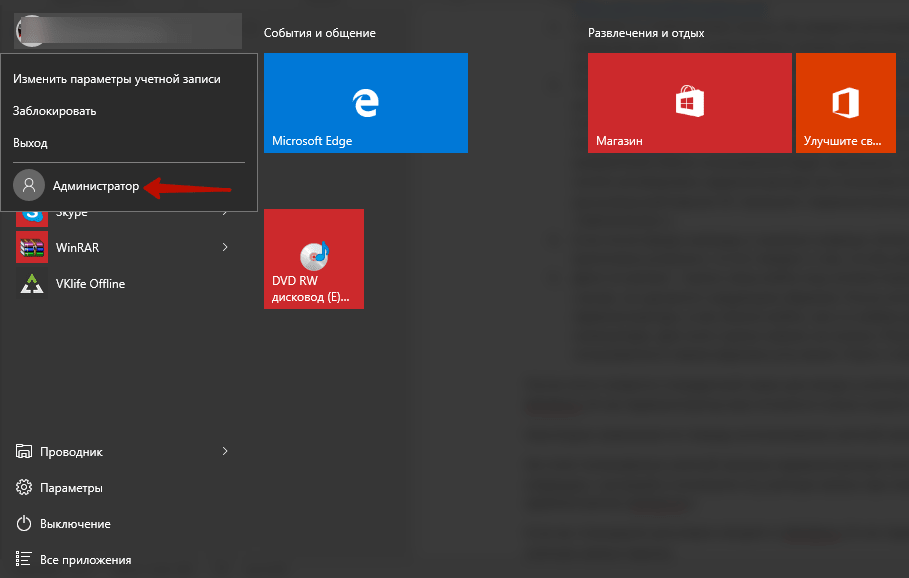Open the Microsoft Edge tile
The height and width of the screenshot is (578, 909).
coord(365,103)
